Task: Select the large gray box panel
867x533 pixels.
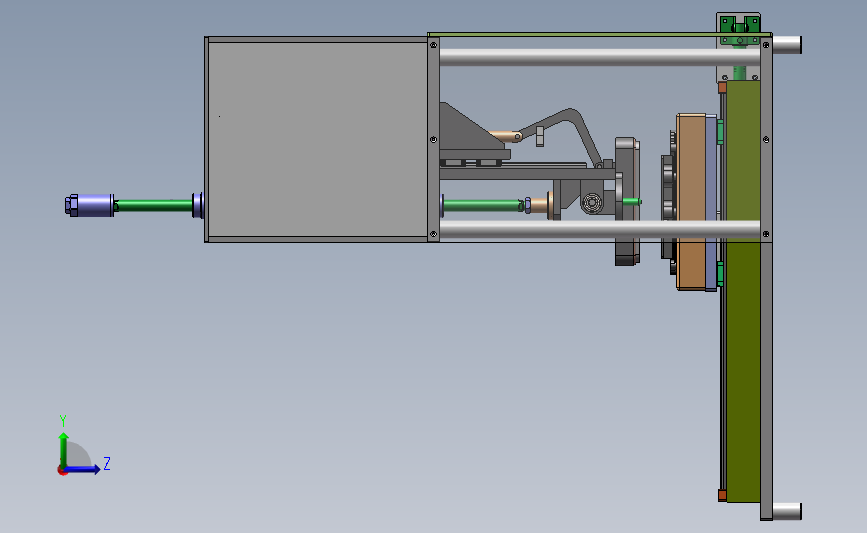Action: 317,139
